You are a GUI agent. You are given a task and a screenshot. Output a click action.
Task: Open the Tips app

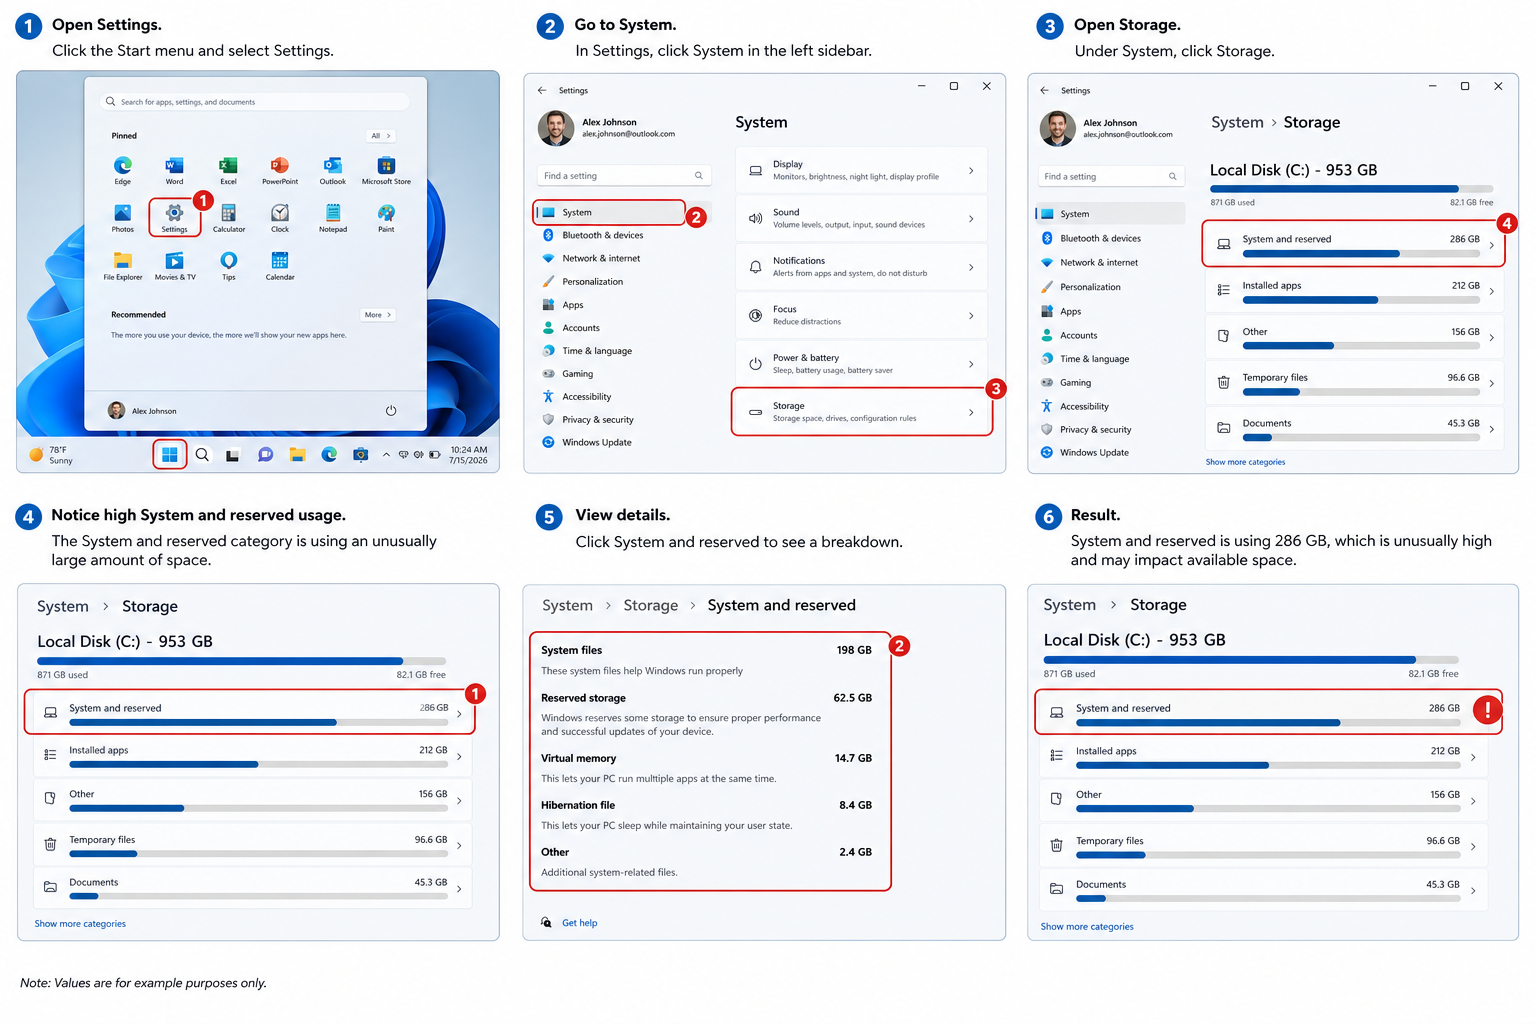pyautogui.click(x=228, y=265)
